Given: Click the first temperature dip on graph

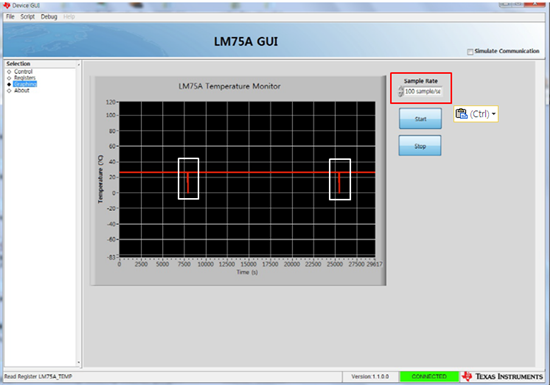Looking at the screenshot, I should tap(188, 182).
